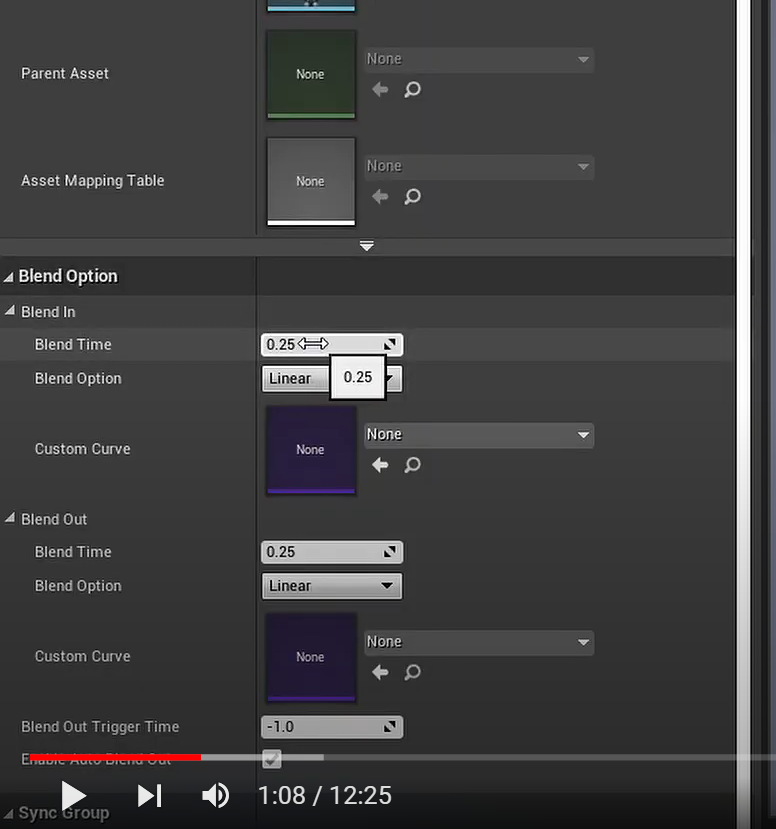Mute the video volume
Screen dimensions: 776x829
coord(216,796)
